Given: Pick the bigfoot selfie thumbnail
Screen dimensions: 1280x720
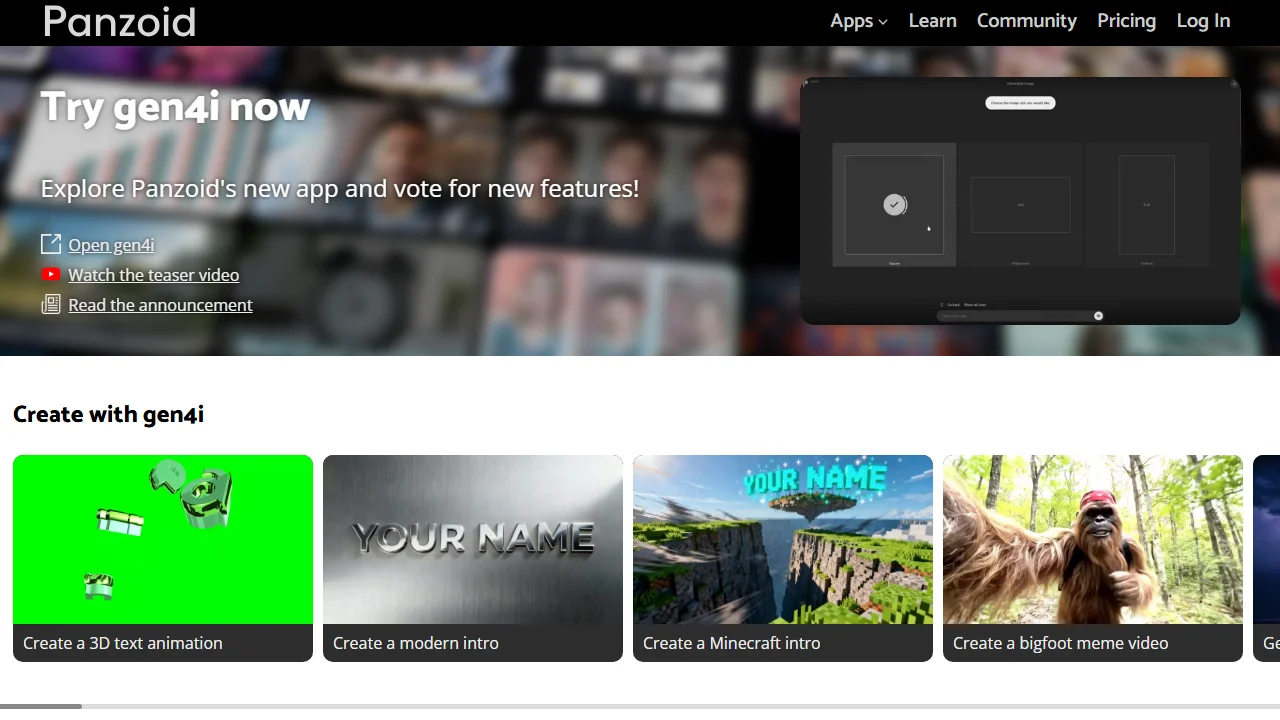Looking at the screenshot, I should pyautogui.click(x=1093, y=539).
